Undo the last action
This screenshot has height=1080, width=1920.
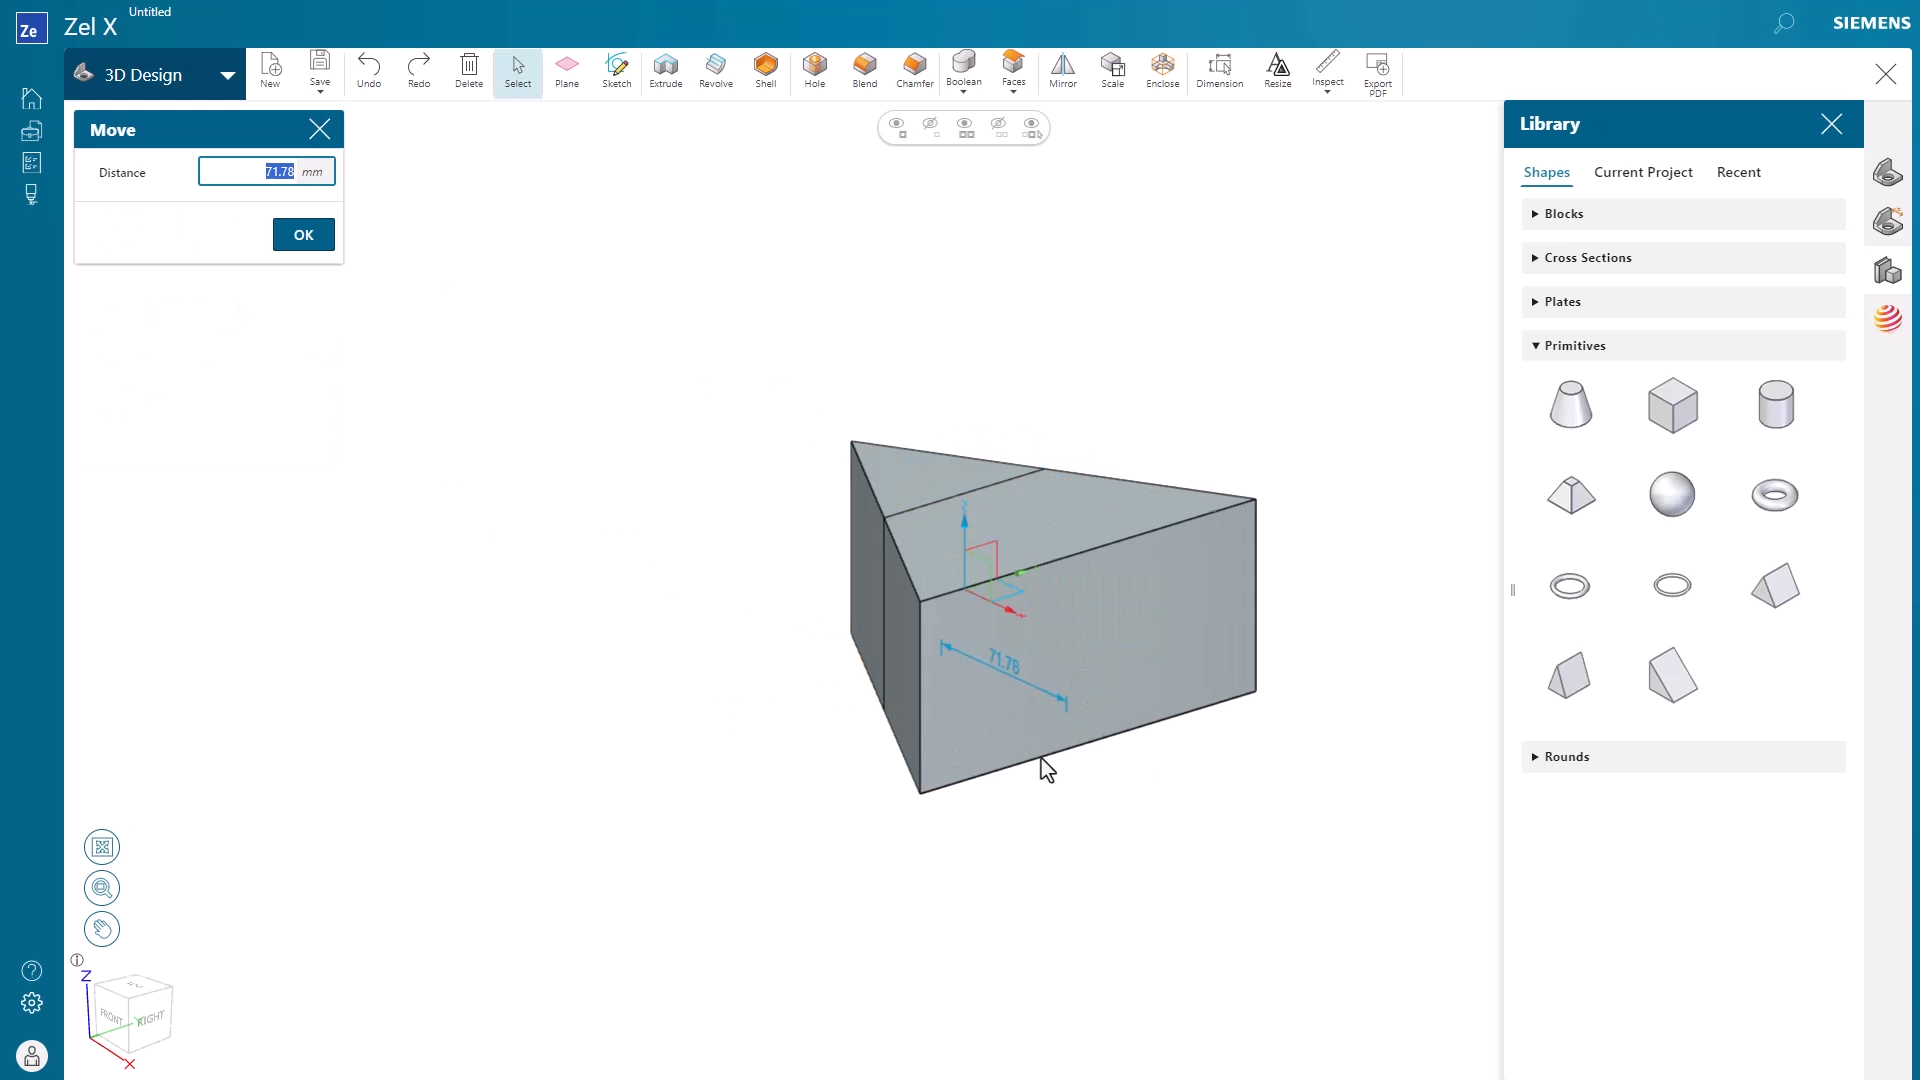[x=369, y=71]
